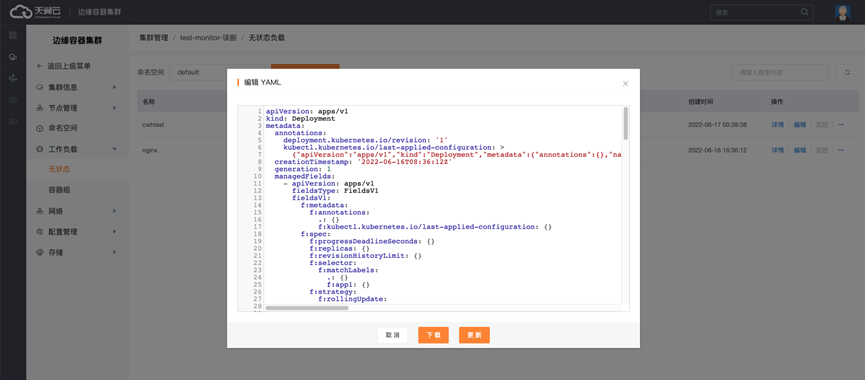Click the 更新 button
Viewport: 865px width, 380px height.
(x=474, y=335)
